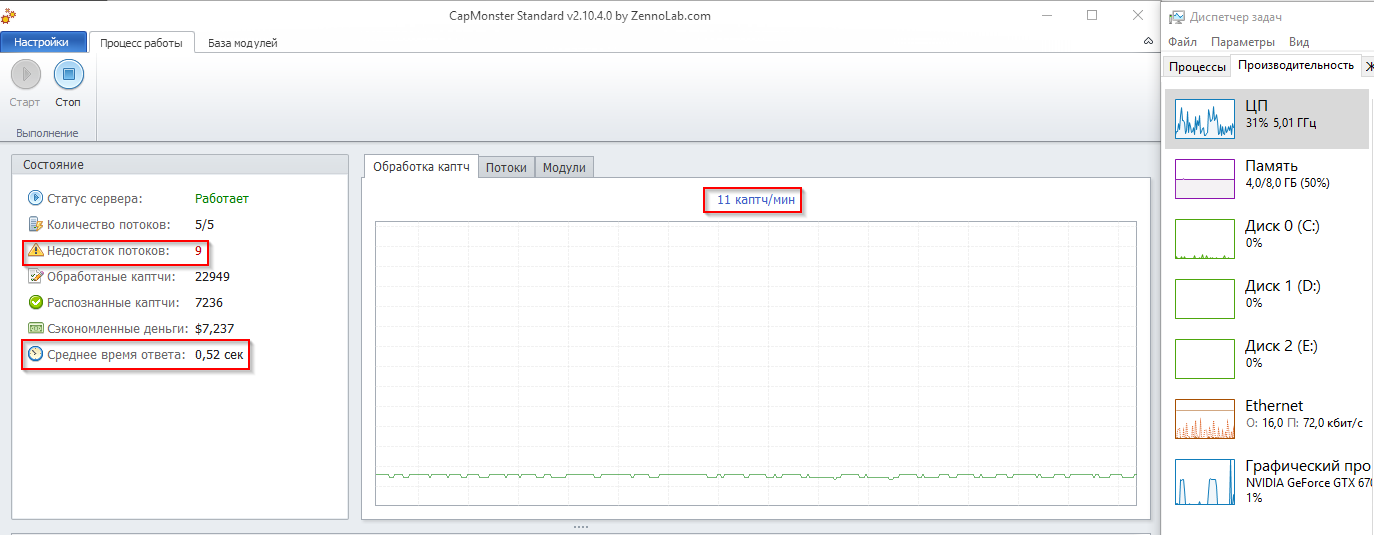The image size is (1374, 535).
Task: Click the Task Manager title icon
Action: [1177, 17]
